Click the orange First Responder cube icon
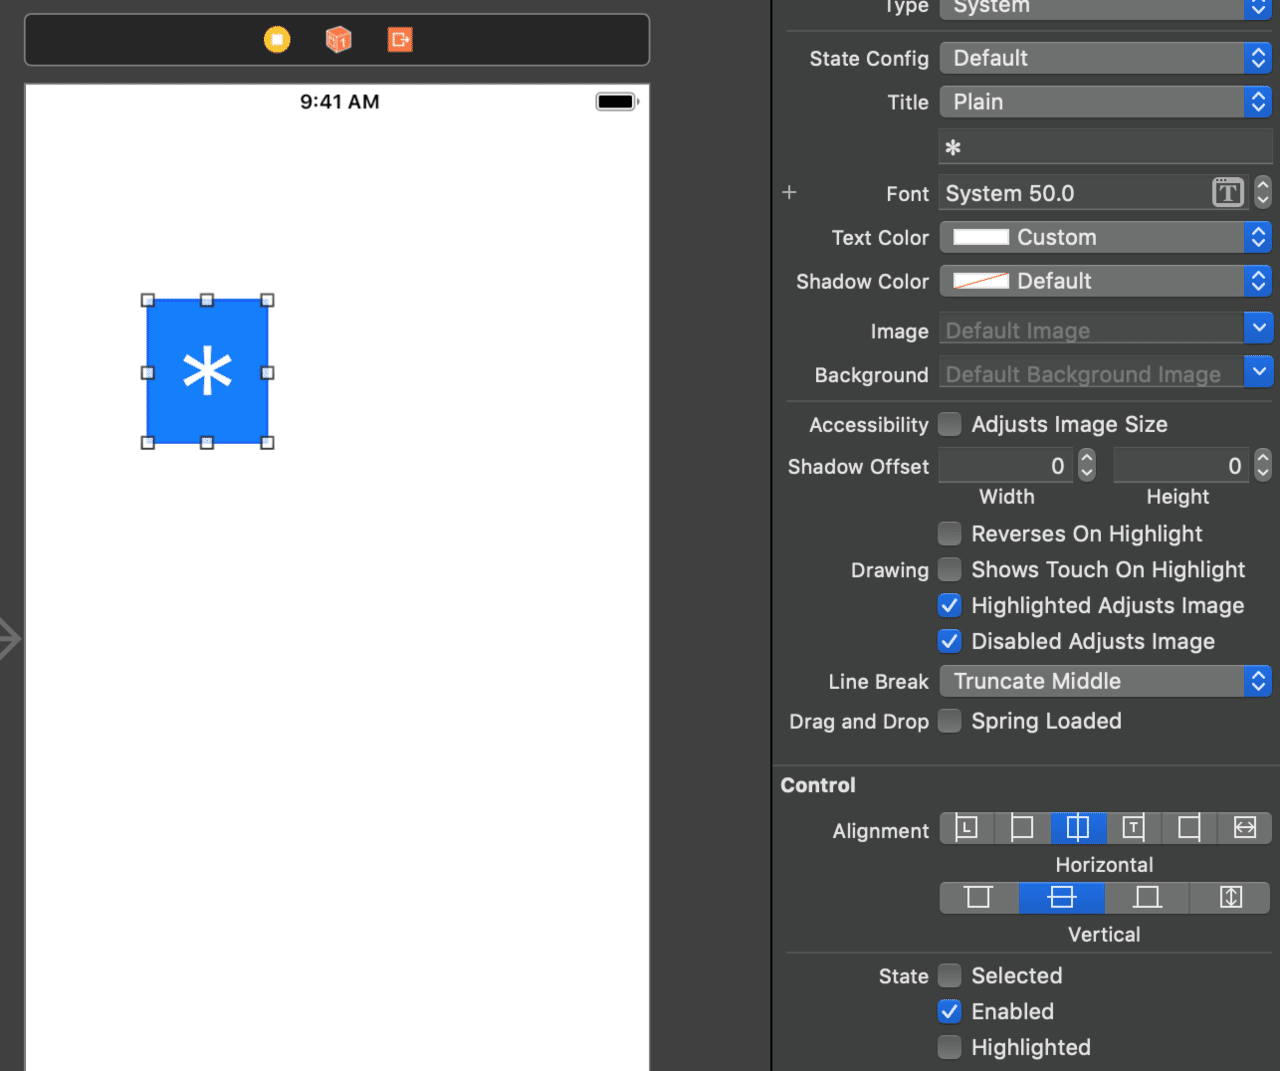The image size is (1280, 1071). pyautogui.click(x=339, y=39)
